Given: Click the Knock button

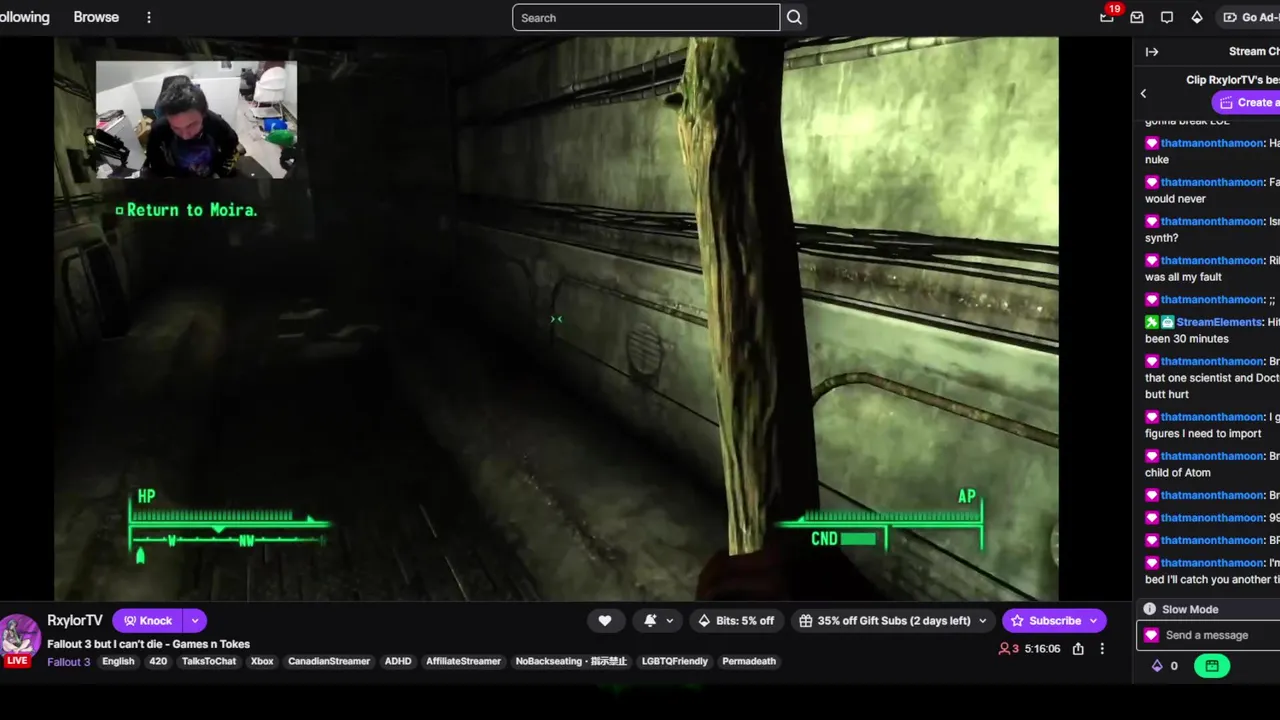Looking at the screenshot, I should point(148,621).
